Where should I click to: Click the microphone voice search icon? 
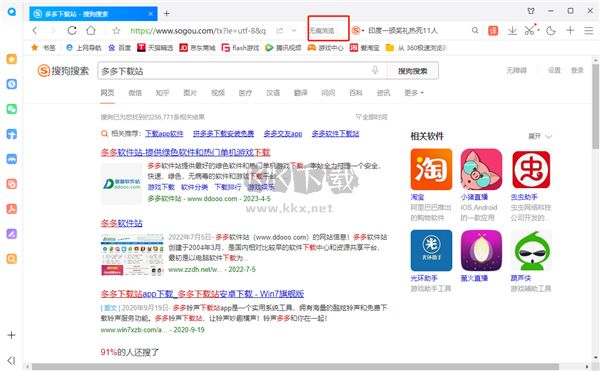tap(375, 70)
